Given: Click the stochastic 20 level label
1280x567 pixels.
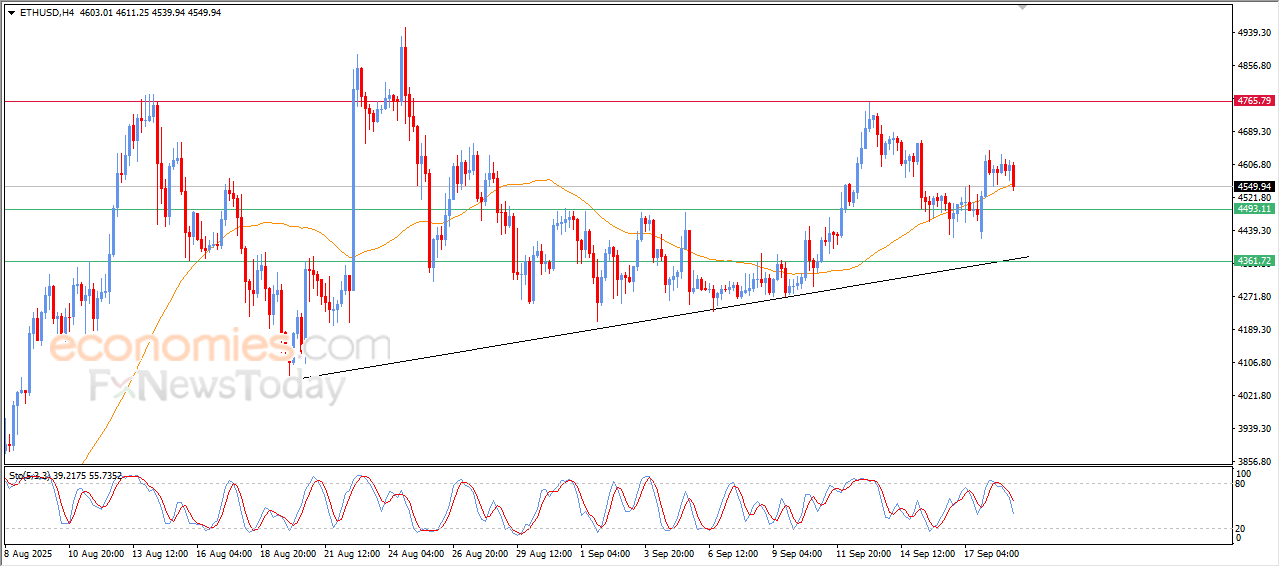Looking at the screenshot, I should point(1241,528).
